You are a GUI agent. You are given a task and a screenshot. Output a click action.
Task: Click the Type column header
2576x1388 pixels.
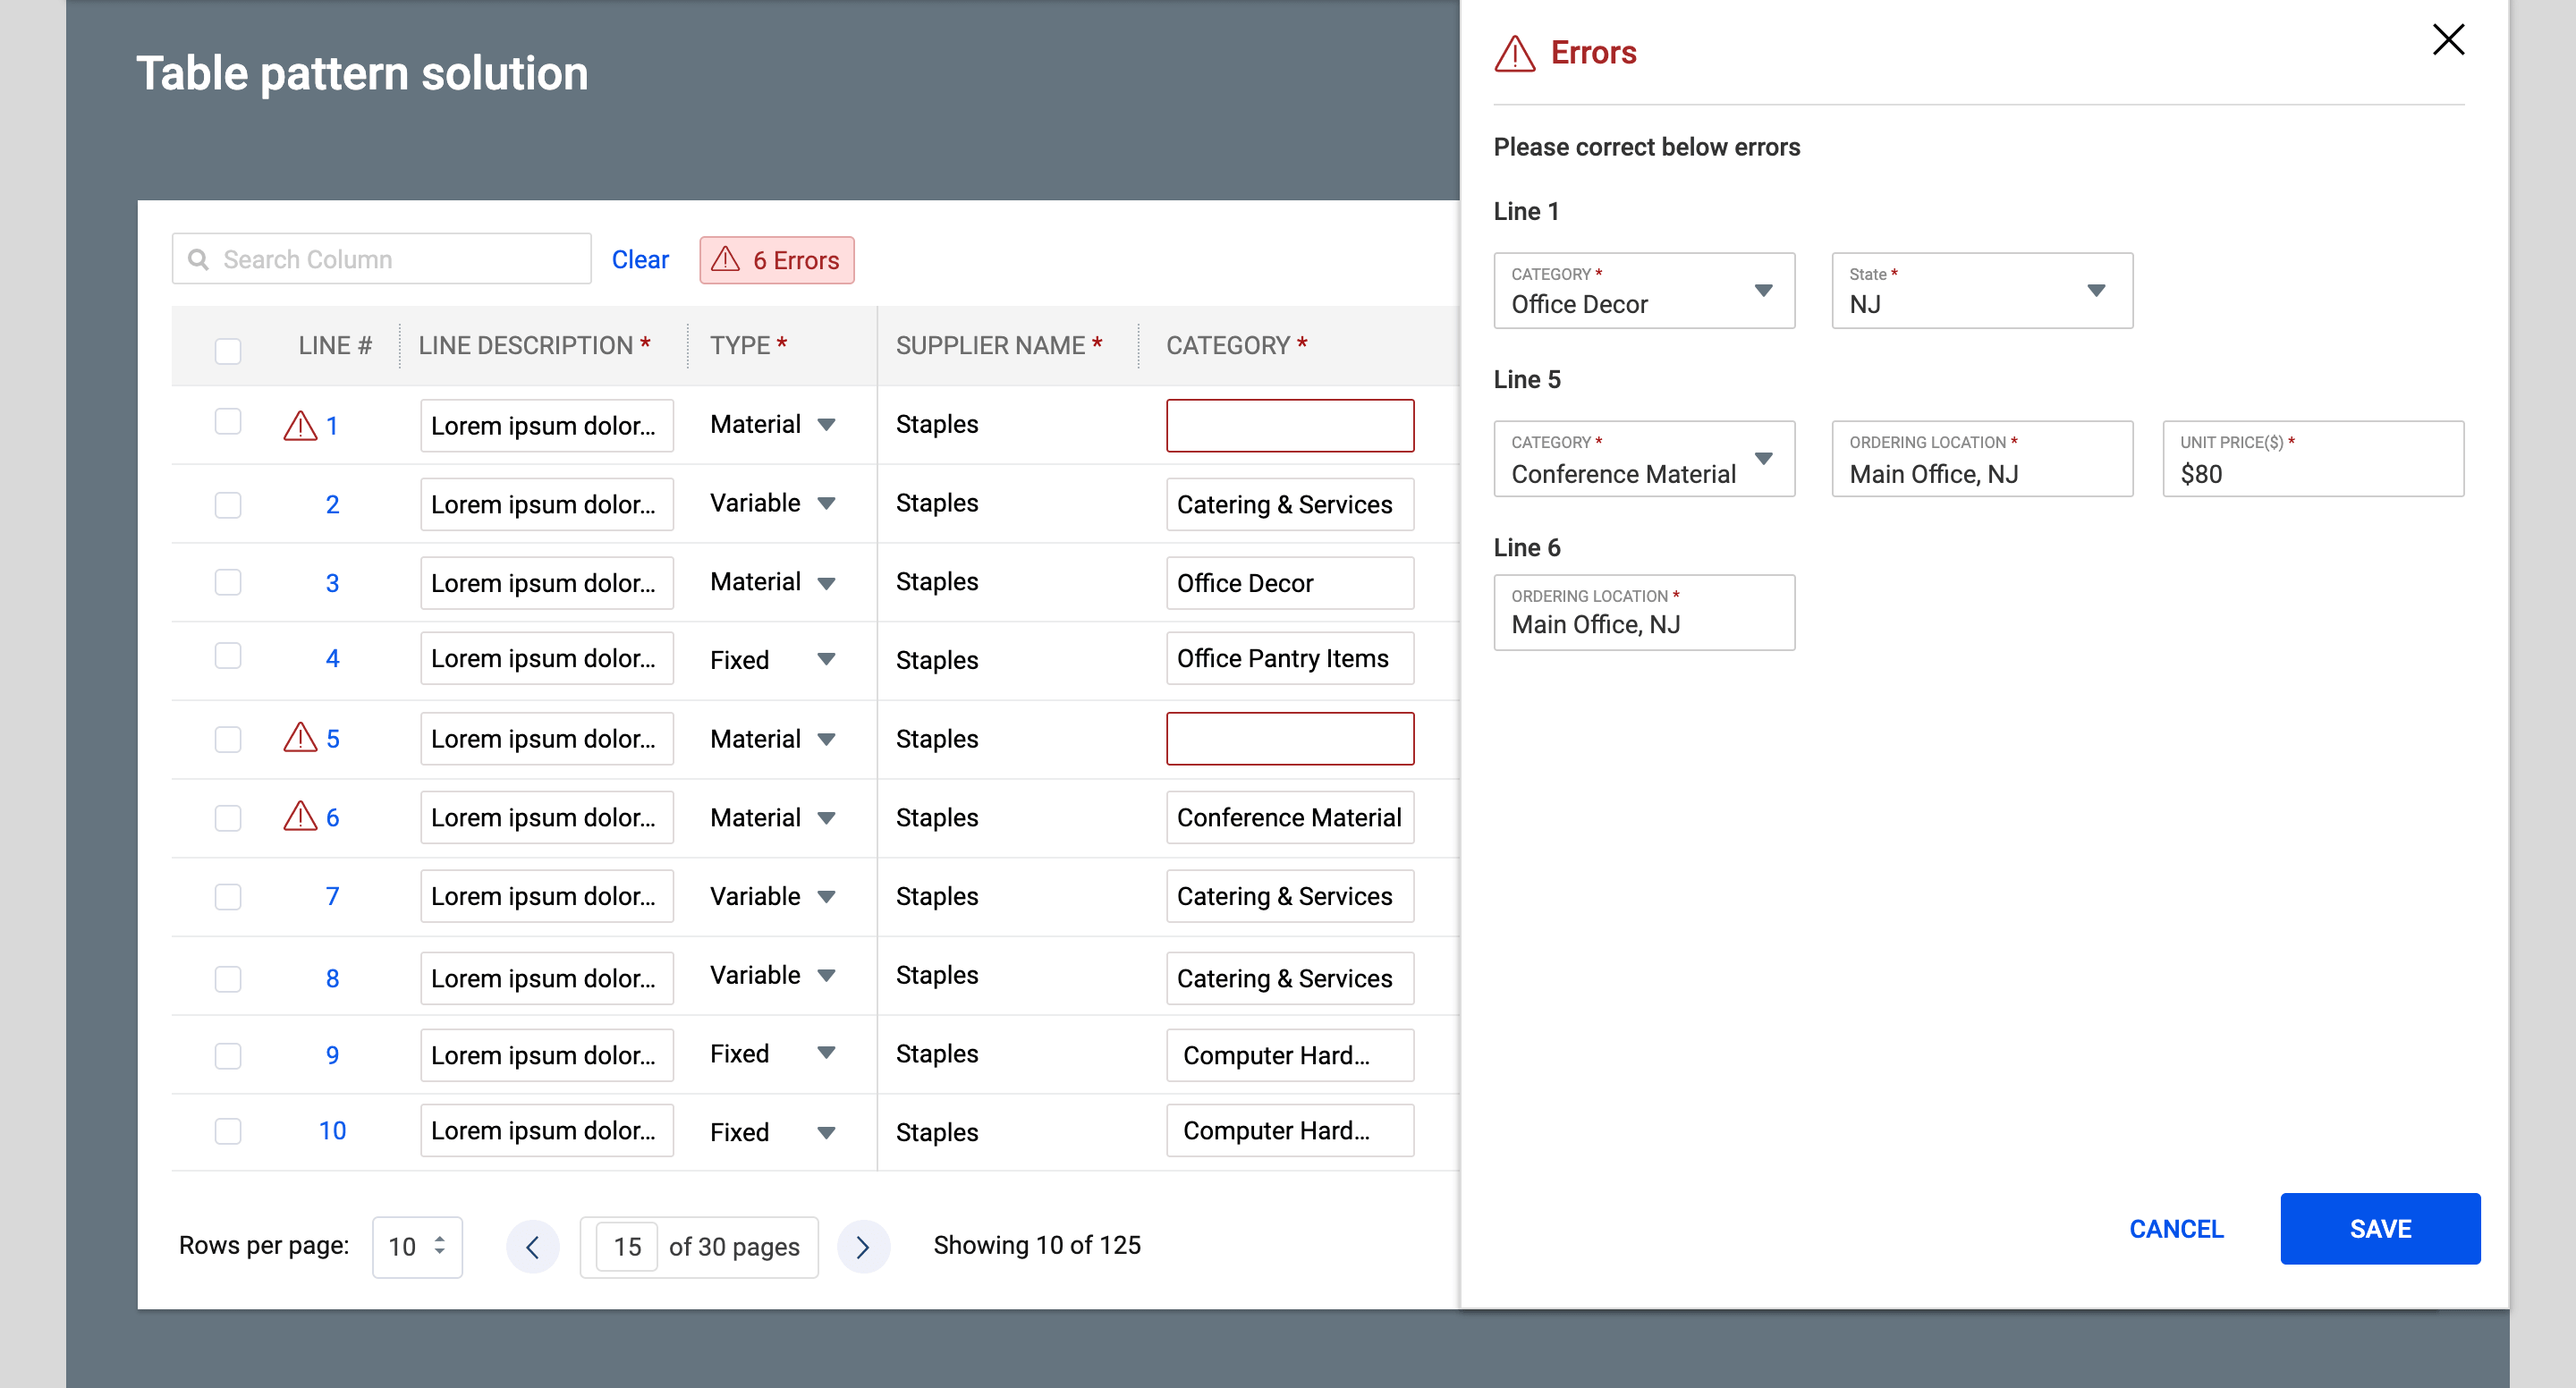point(749,345)
